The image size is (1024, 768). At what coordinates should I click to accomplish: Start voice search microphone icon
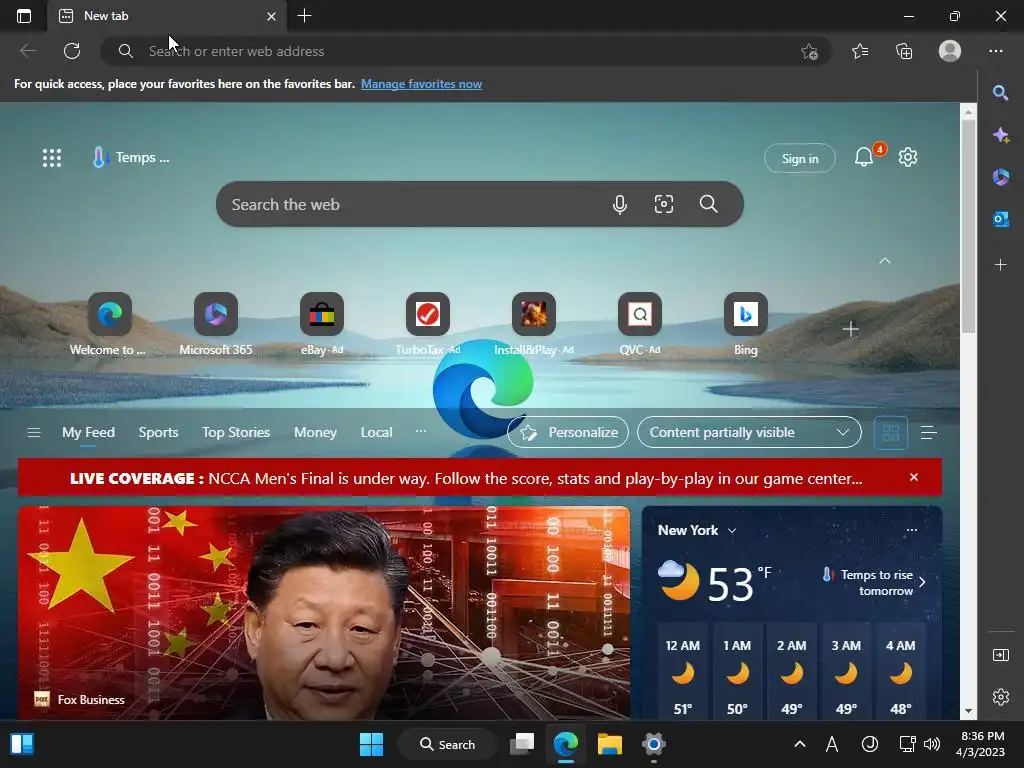click(x=620, y=204)
